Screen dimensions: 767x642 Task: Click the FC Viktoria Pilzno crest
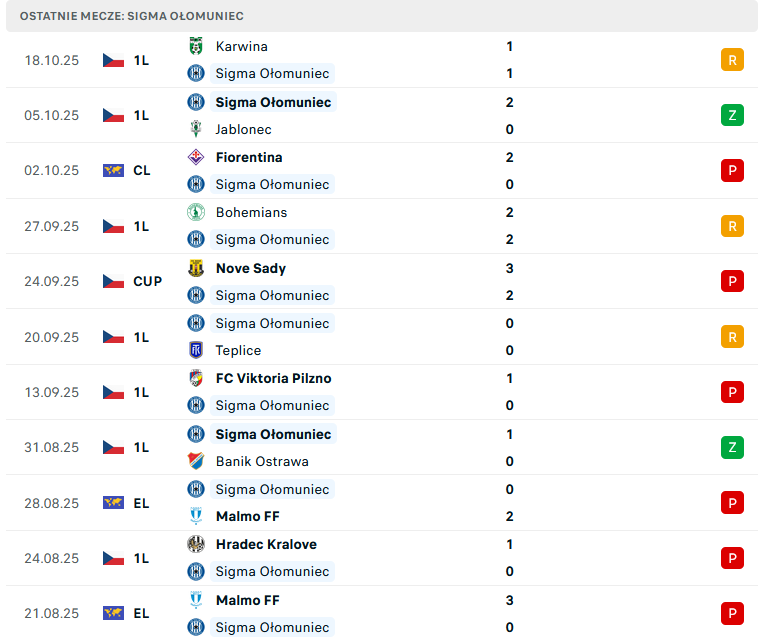(x=196, y=378)
